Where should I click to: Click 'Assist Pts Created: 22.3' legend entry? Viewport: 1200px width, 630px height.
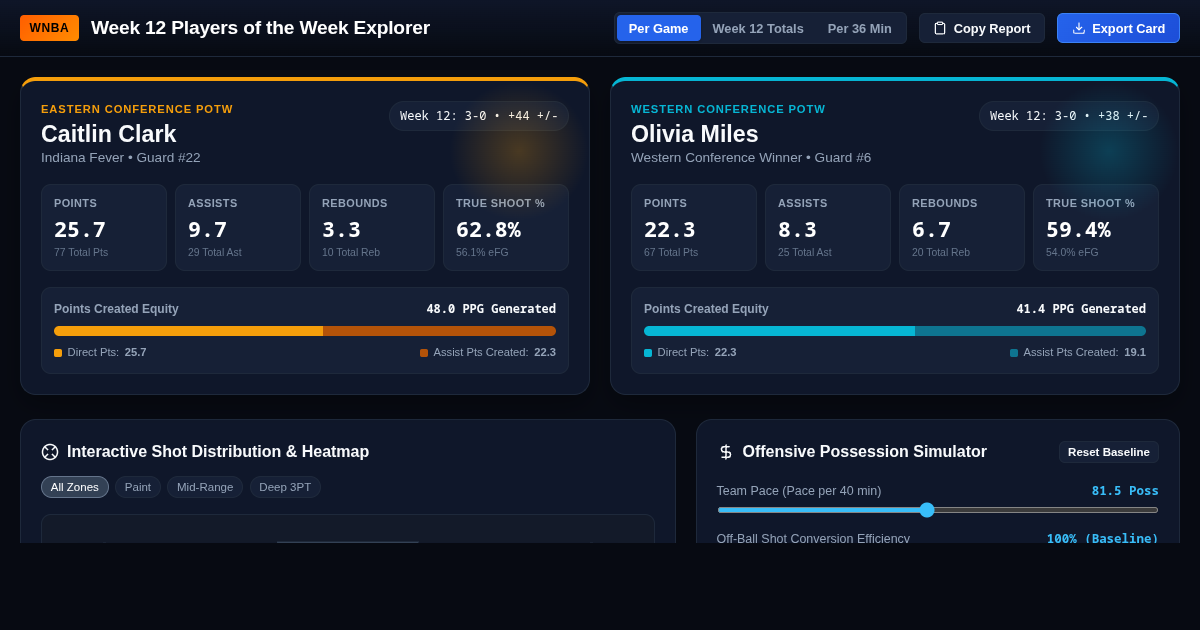(x=488, y=352)
